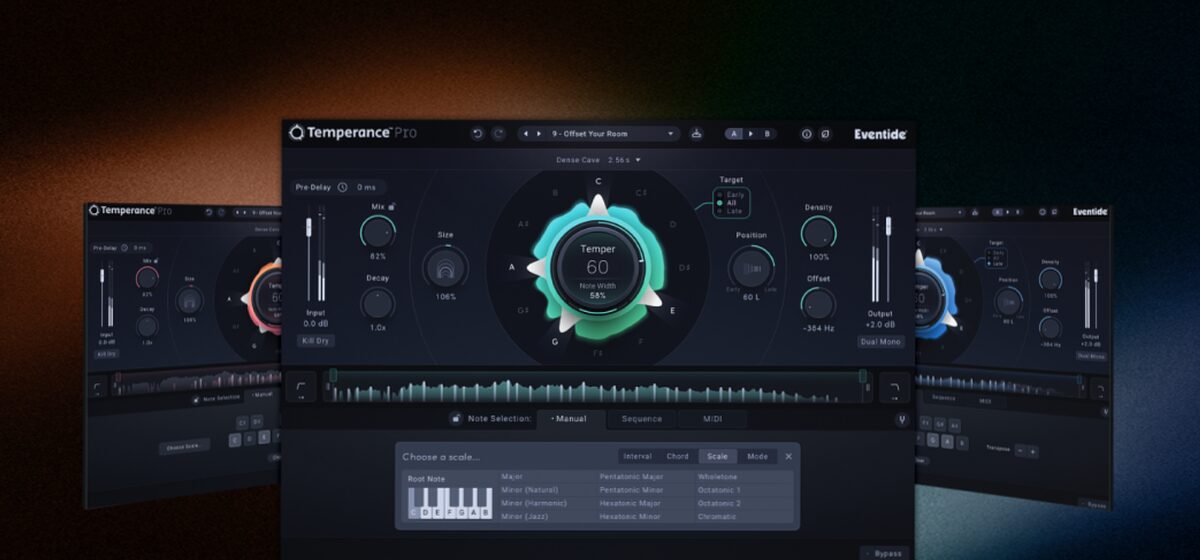Select compare slot A
Viewport: 1200px width, 560px height.
tap(735, 133)
